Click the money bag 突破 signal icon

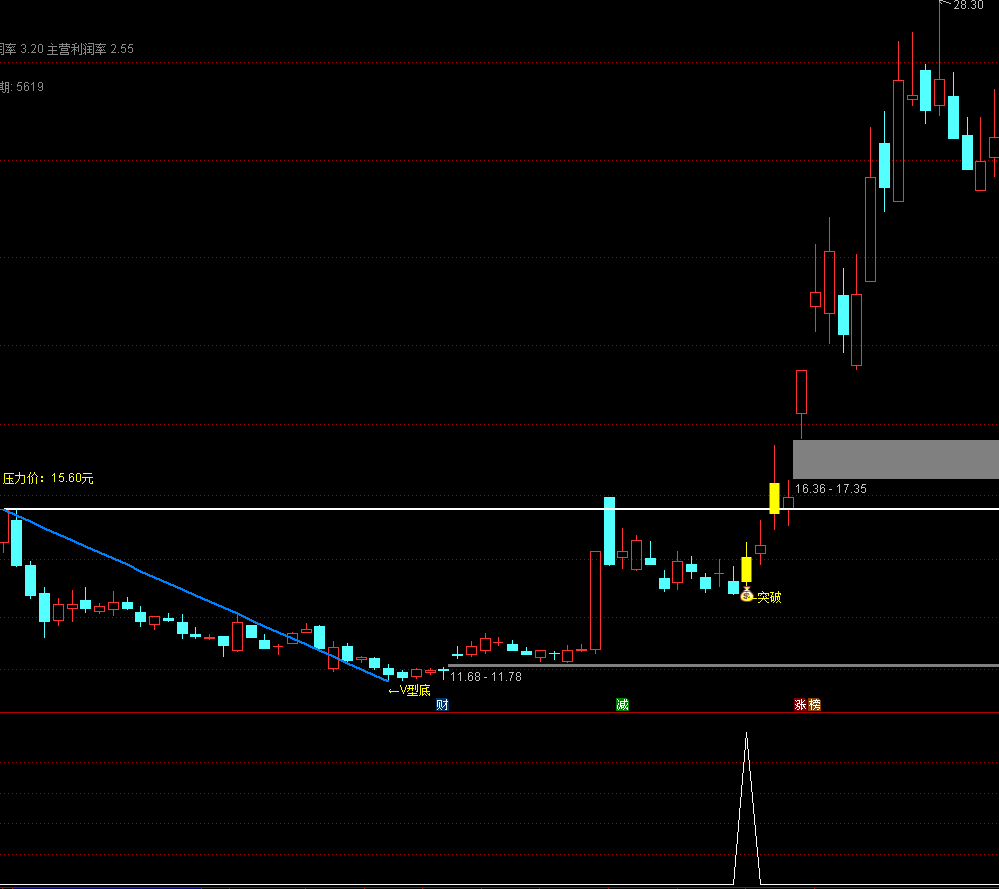tap(746, 596)
